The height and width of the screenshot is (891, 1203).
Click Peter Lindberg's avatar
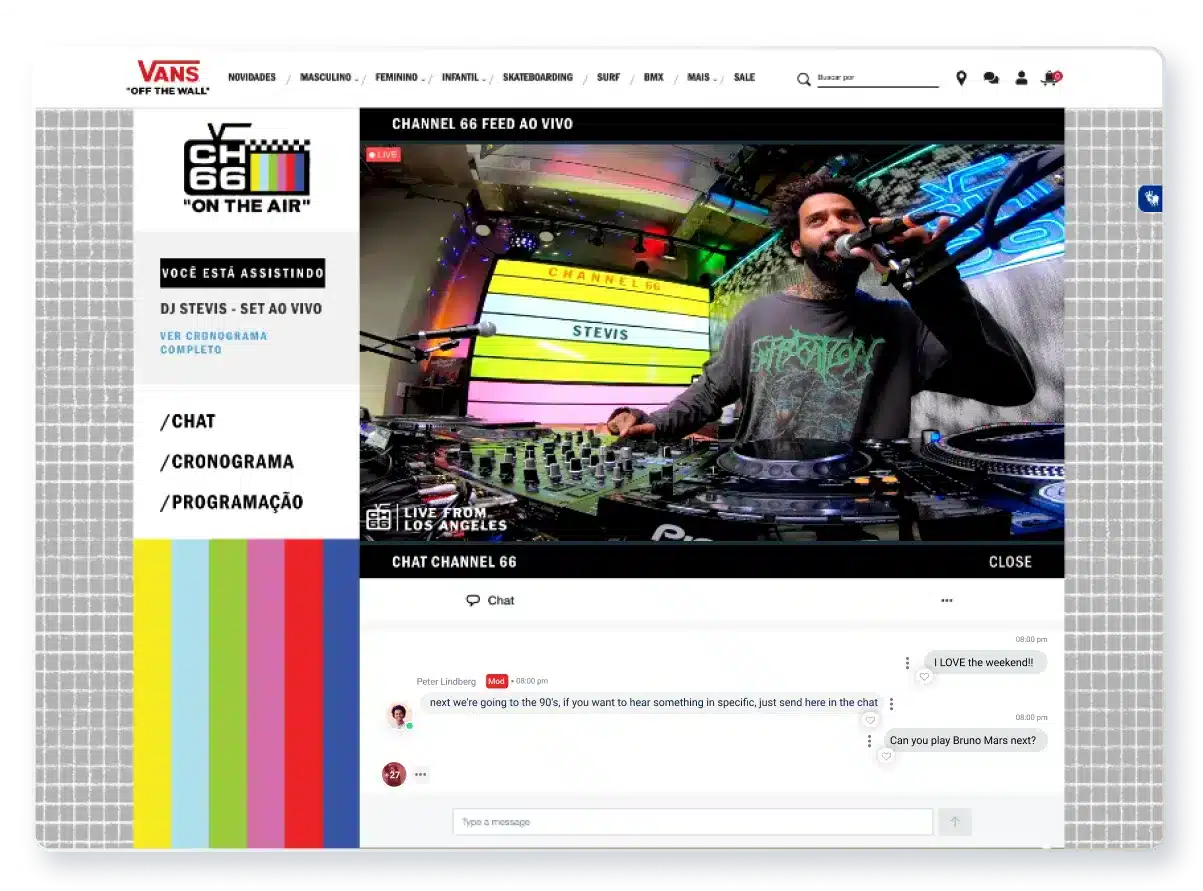[x=399, y=715]
